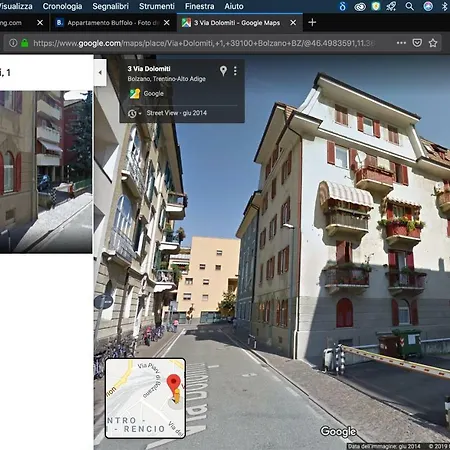Open the page actions three-dot menu

[401, 43]
